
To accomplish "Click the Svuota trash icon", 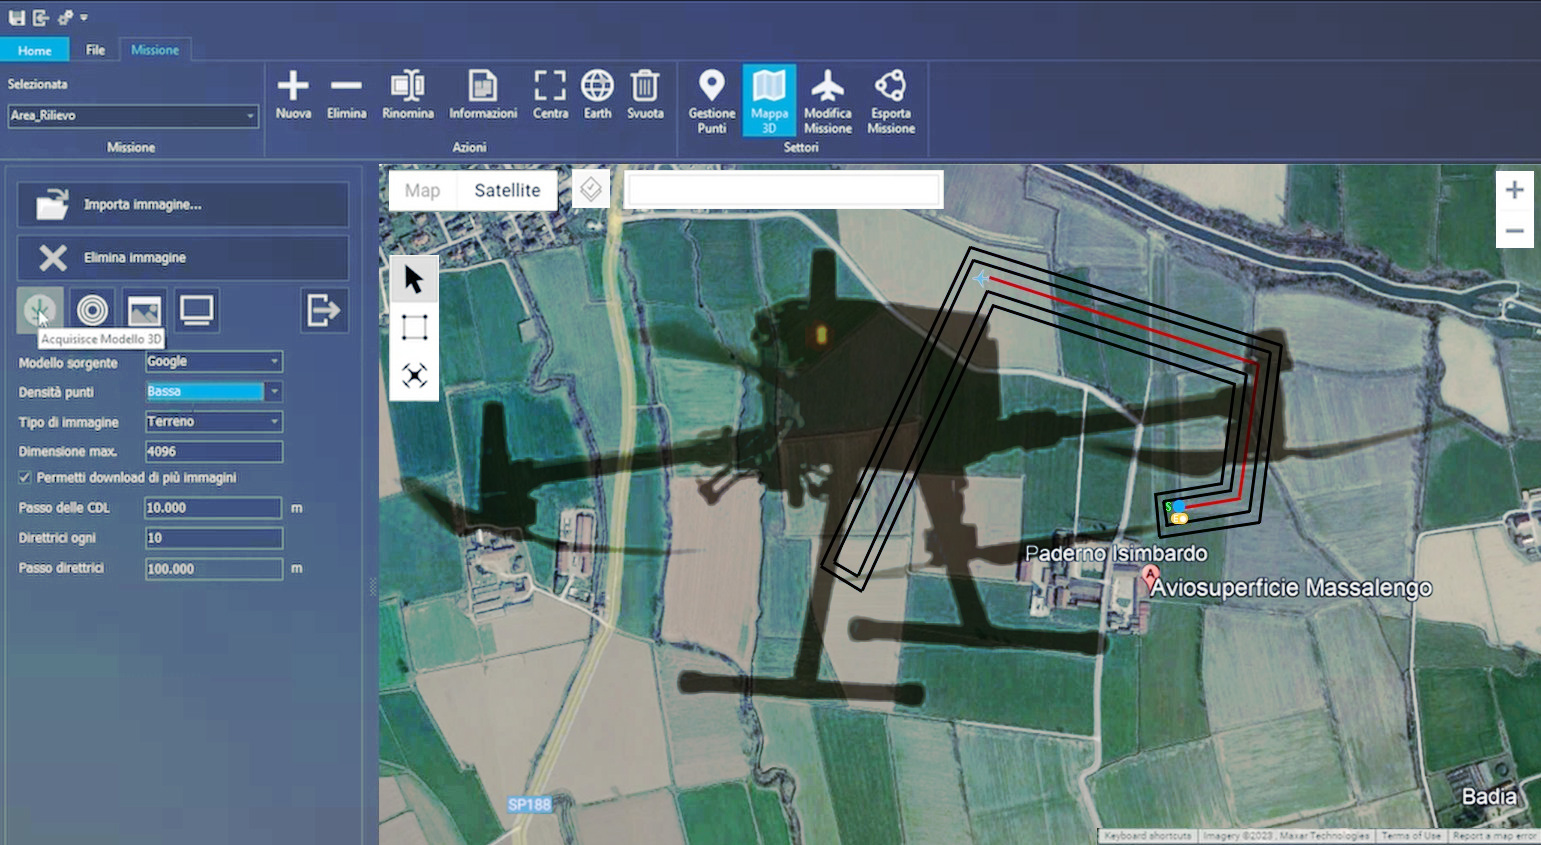I will [645, 87].
